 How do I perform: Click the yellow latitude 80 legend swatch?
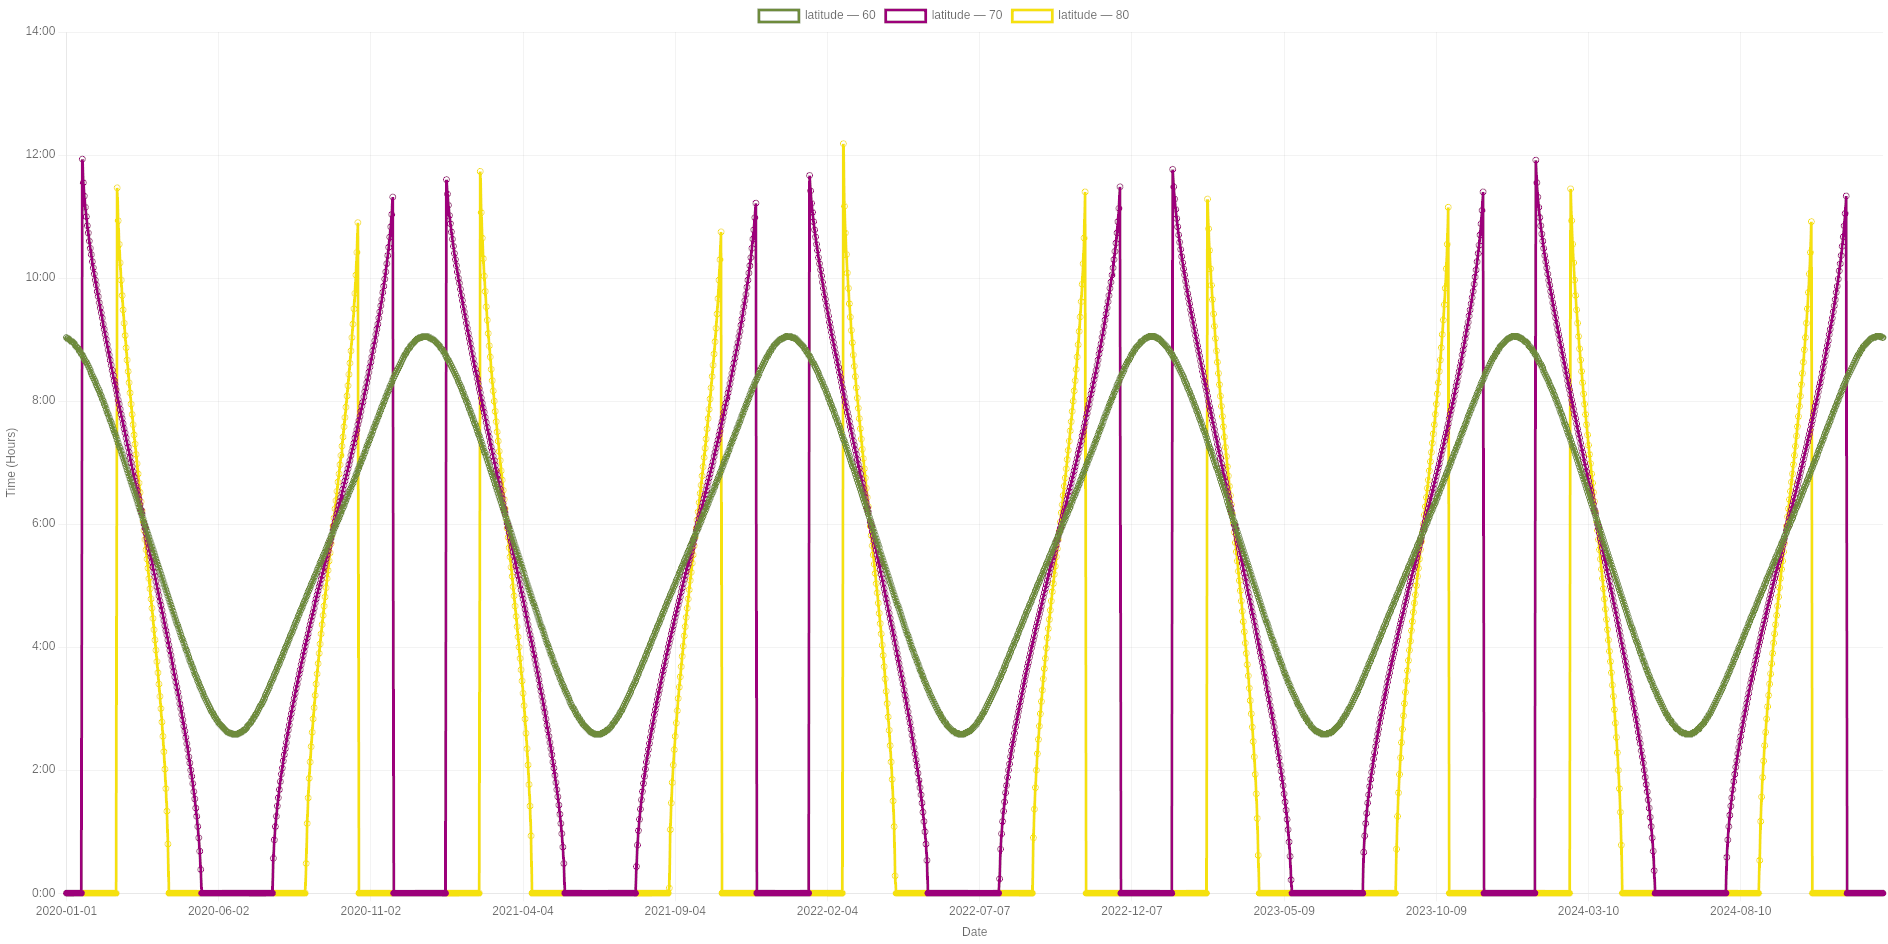point(1032,15)
